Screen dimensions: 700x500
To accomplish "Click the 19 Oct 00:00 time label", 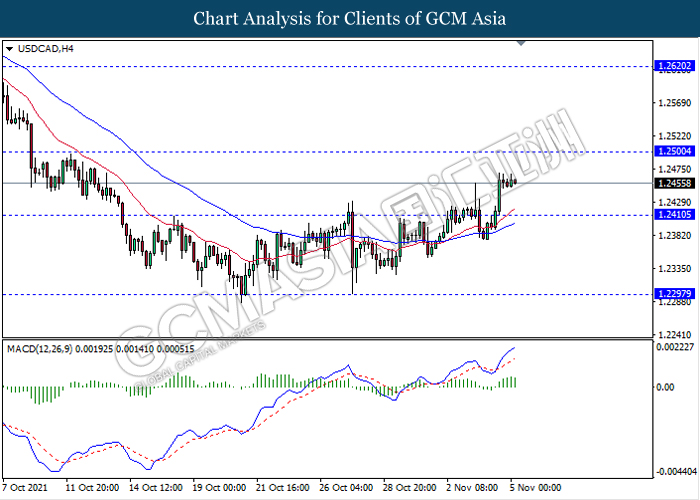I will click(219, 488).
